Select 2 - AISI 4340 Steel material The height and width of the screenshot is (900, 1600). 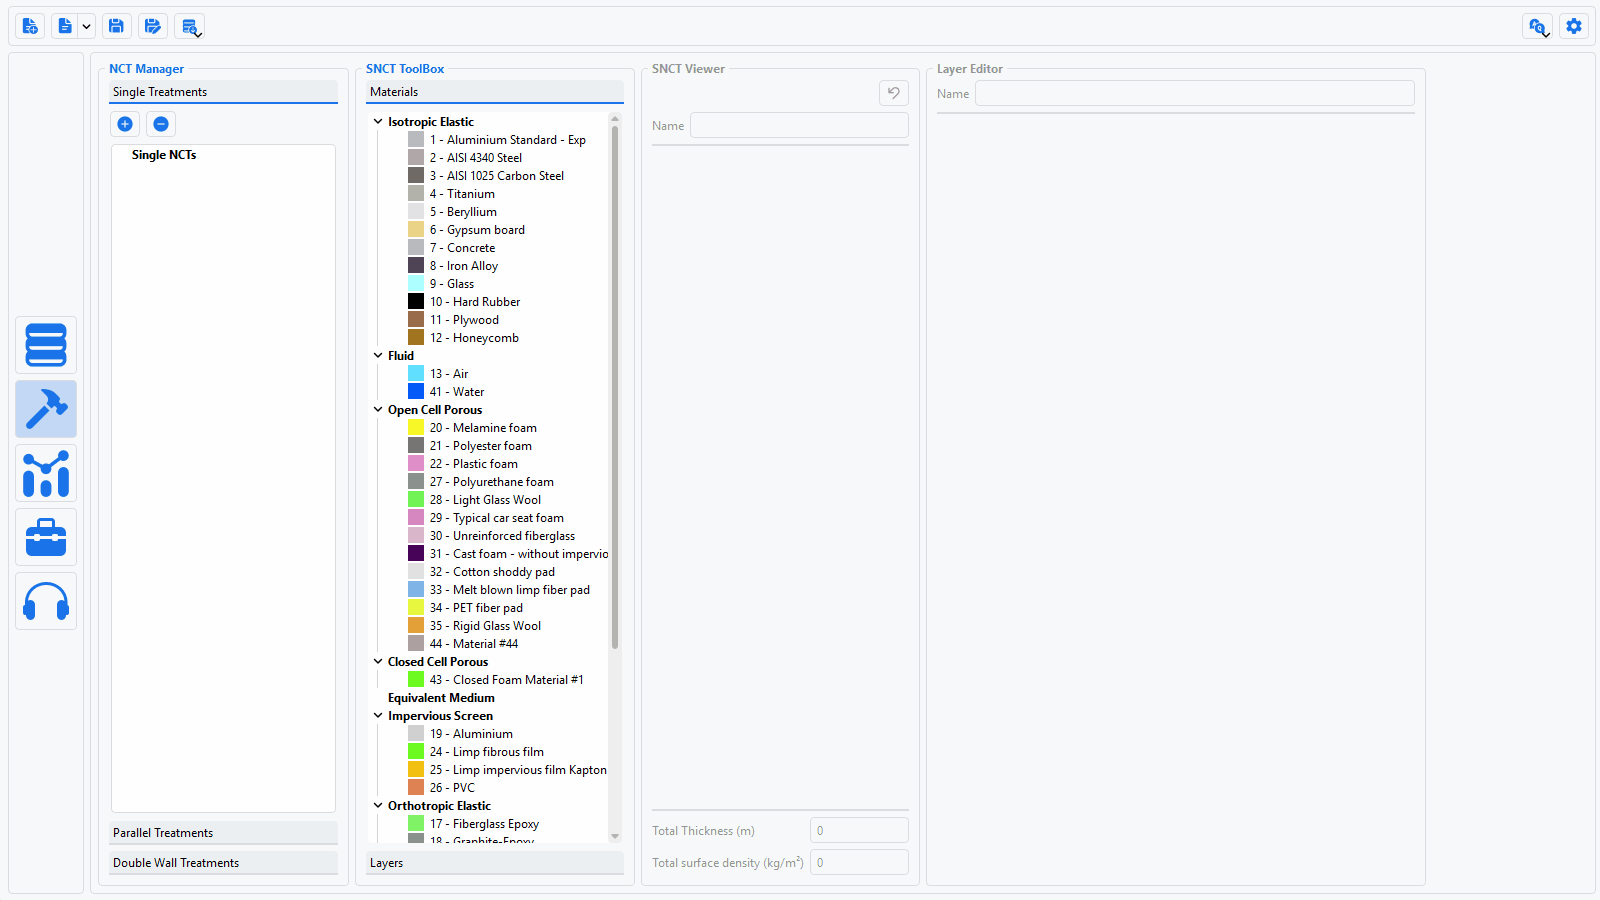476,158
